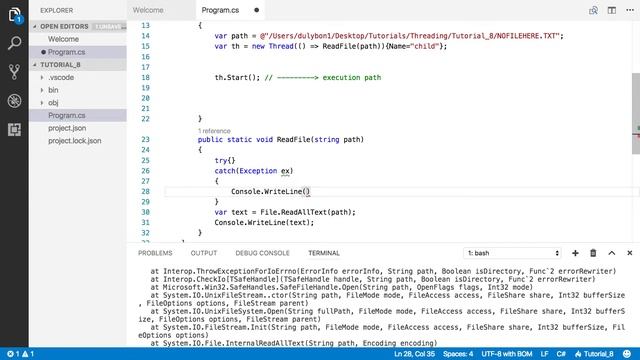Viewport: 640px width, 360px height.
Task: Click the Tutorial_8 project status item
Action: coord(594,354)
